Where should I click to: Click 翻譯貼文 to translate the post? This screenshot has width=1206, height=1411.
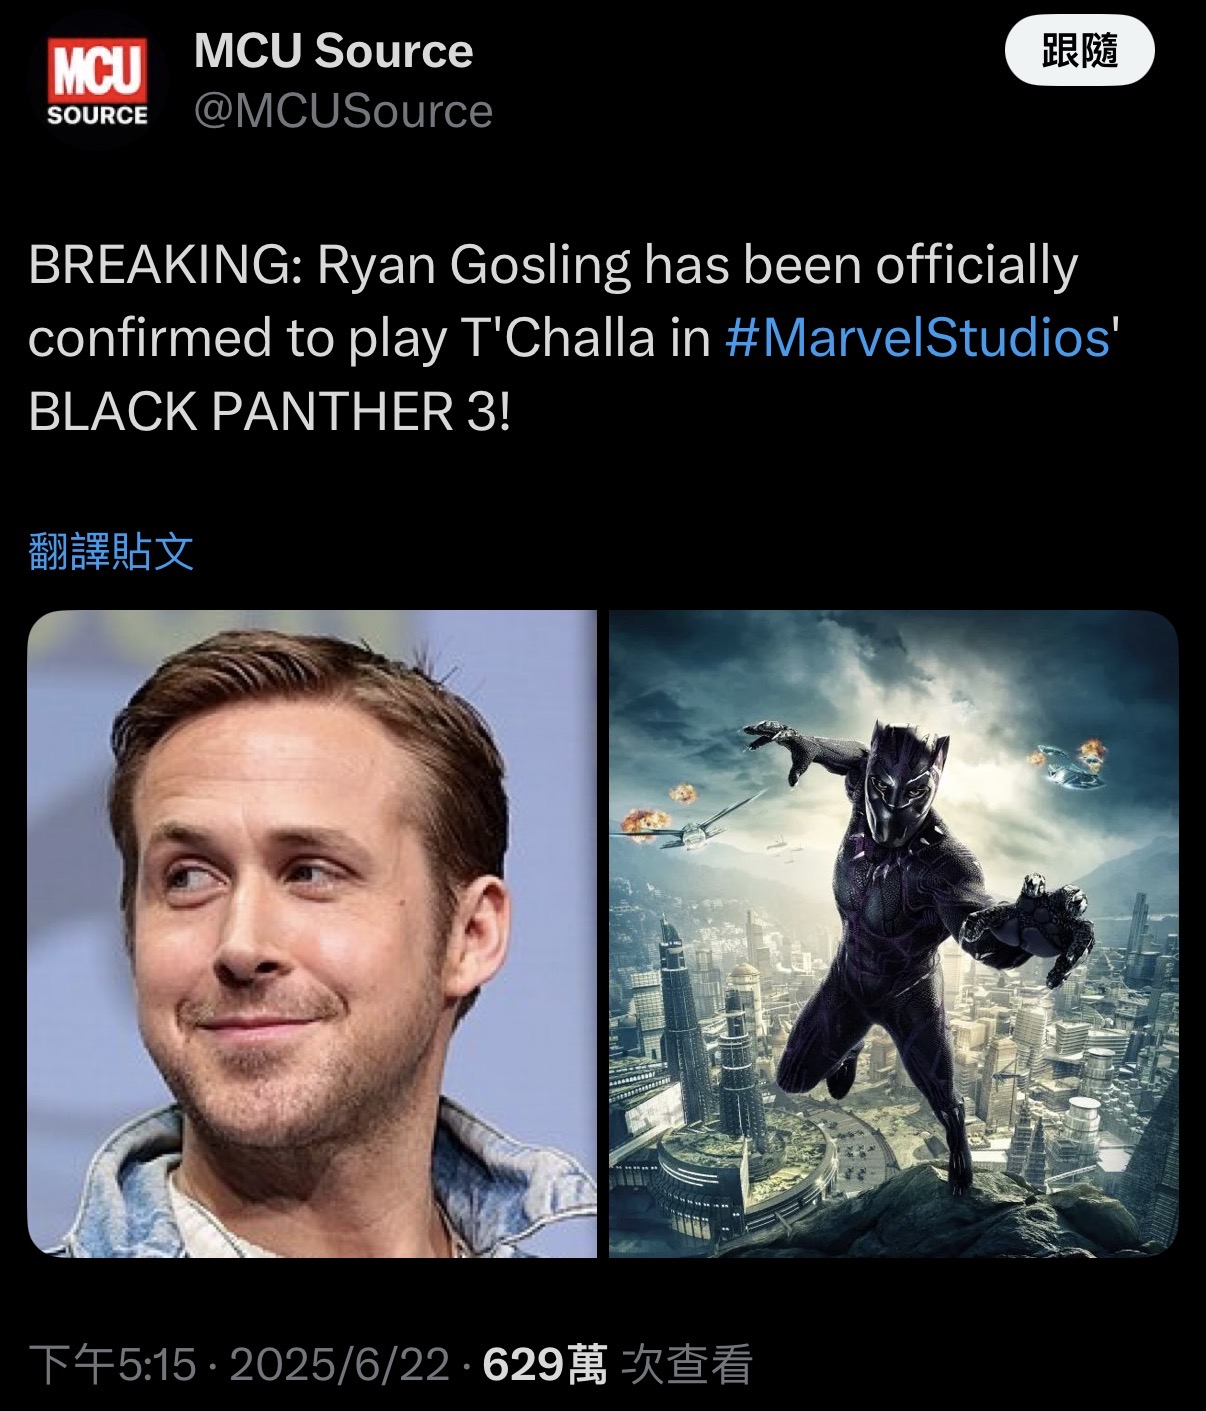click(111, 551)
